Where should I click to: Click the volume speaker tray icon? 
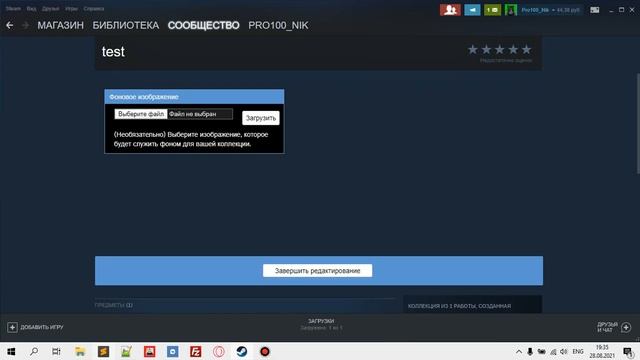click(x=564, y=351)
